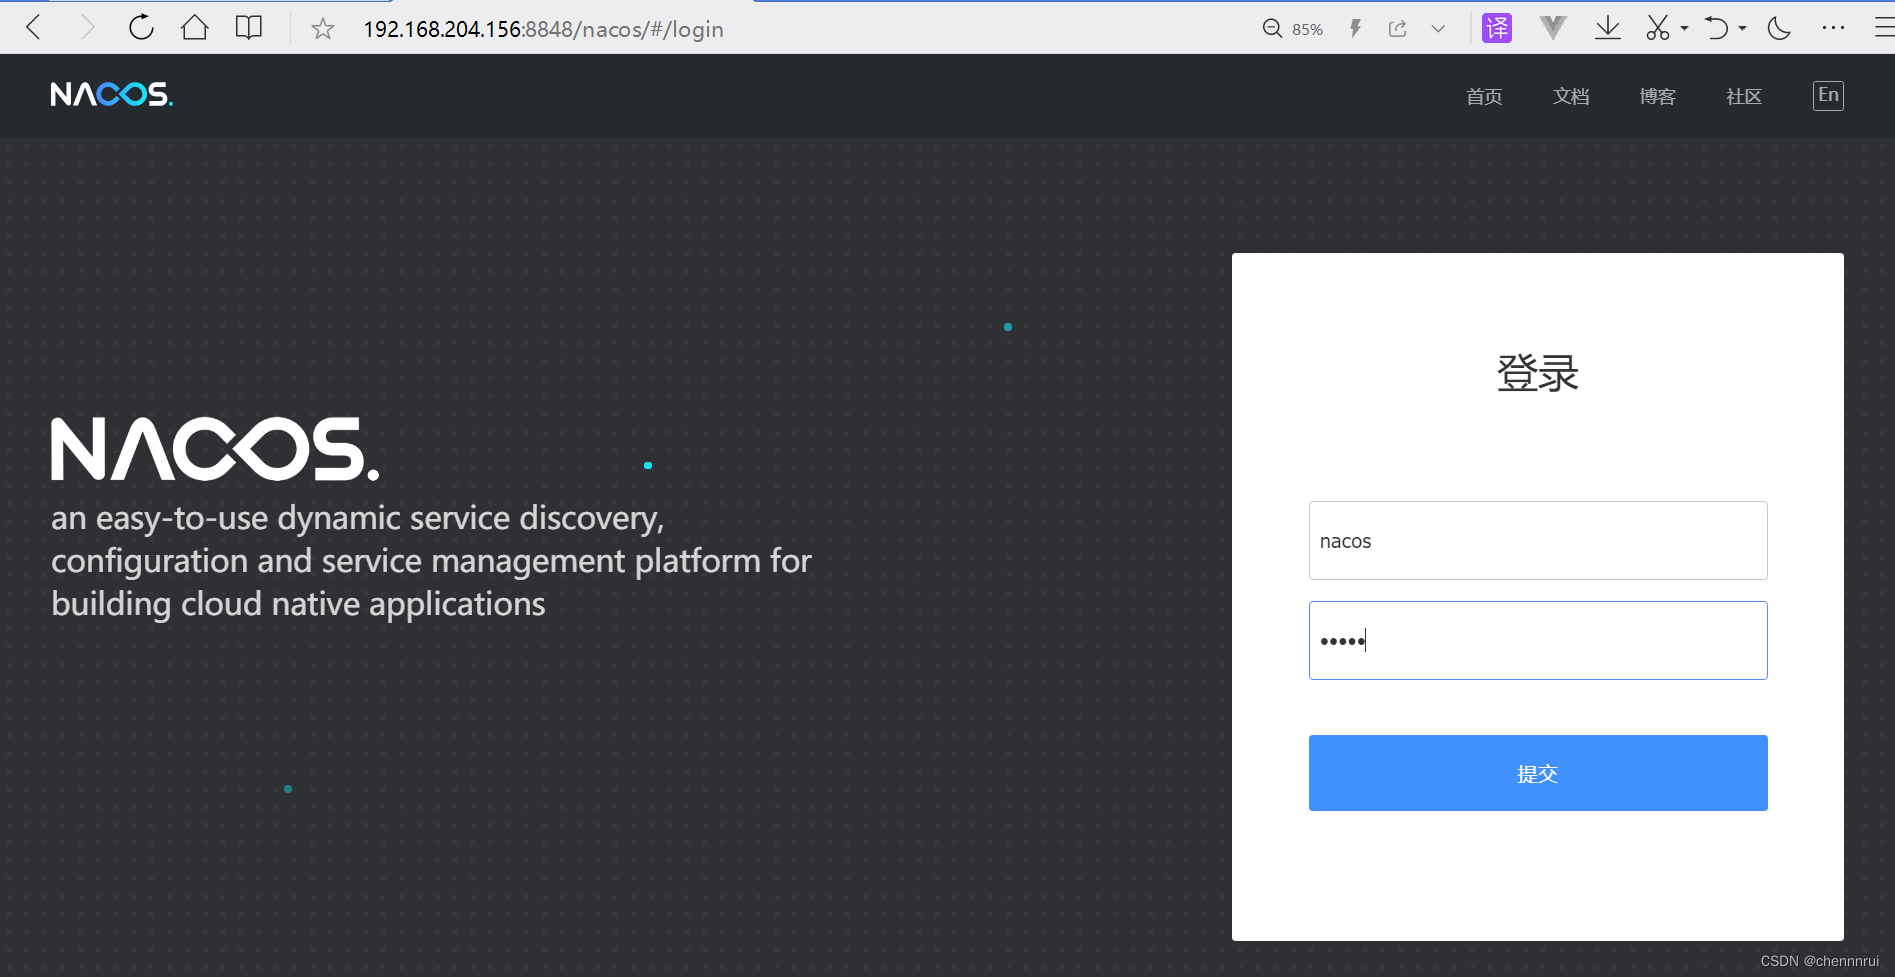
Task: Submit the login with the 提交 button
Action: (1538, 773)
